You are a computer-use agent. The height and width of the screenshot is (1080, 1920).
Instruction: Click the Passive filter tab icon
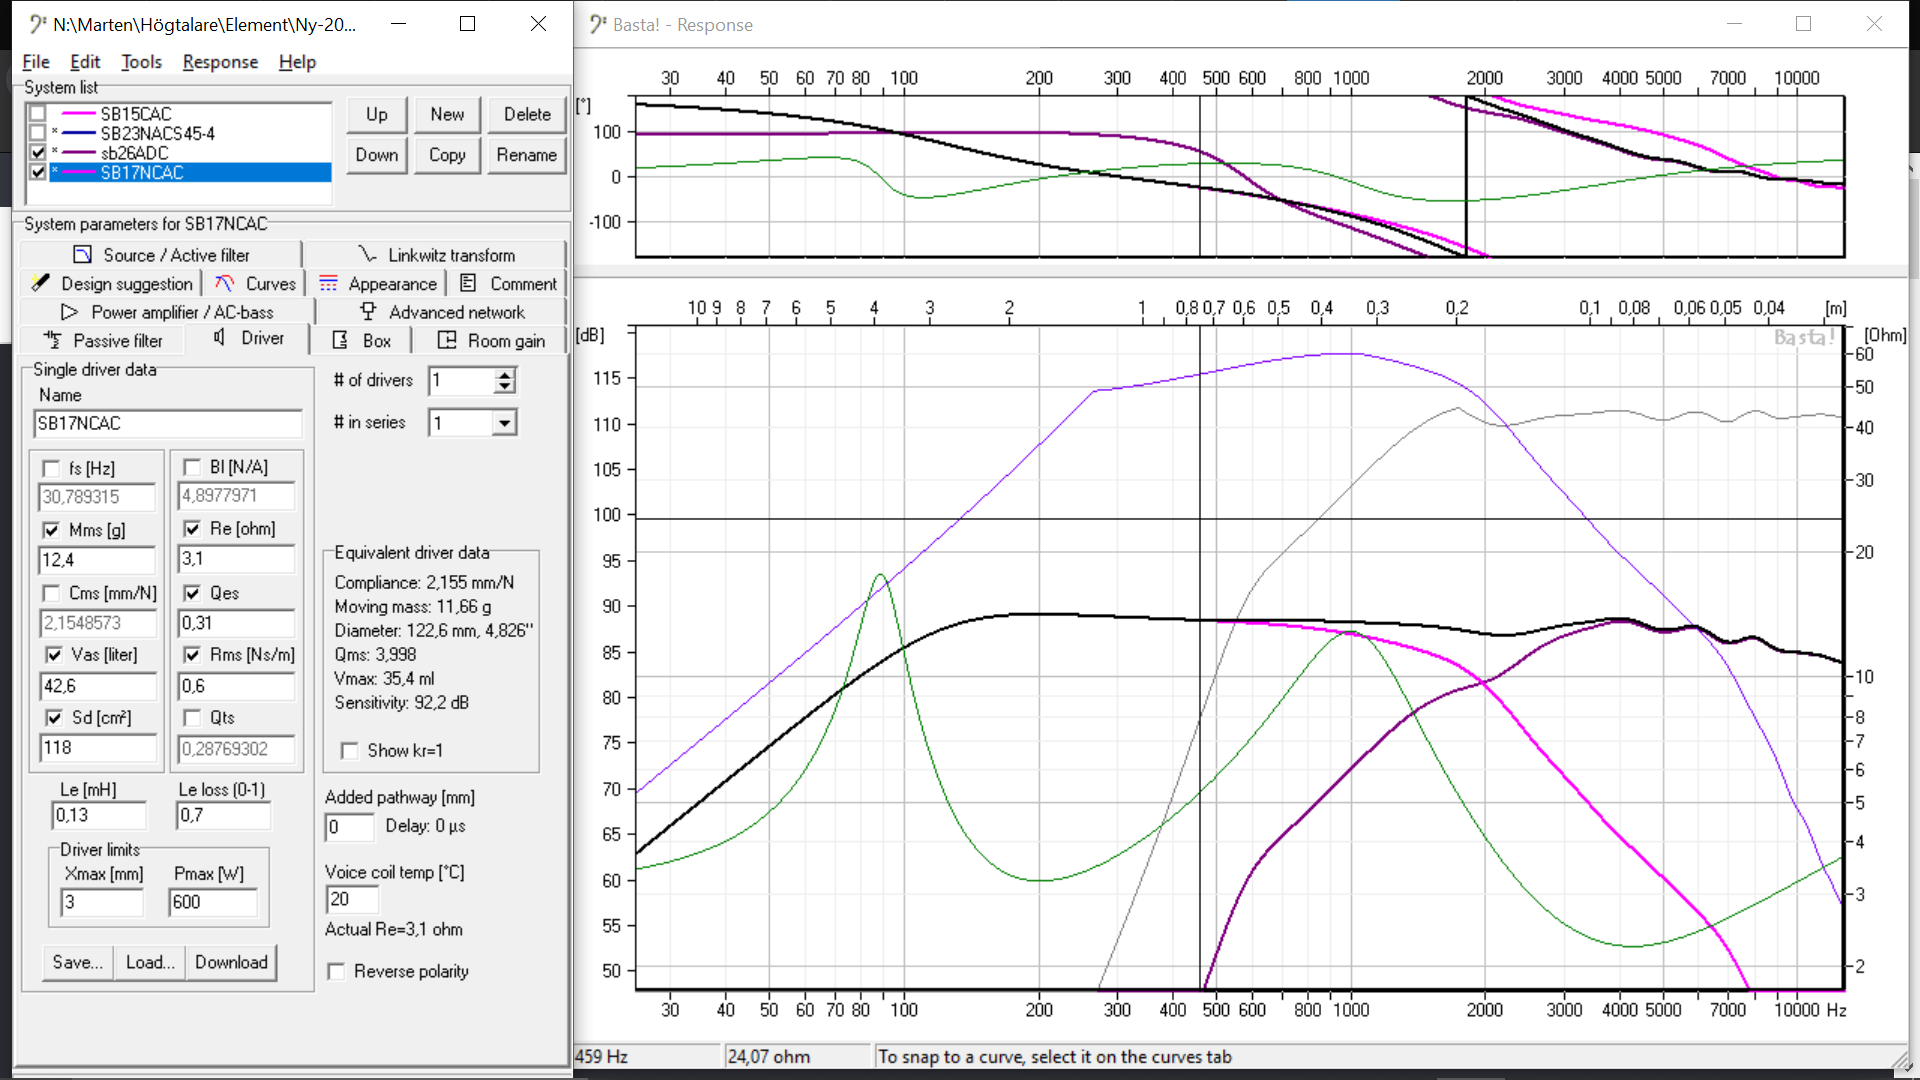52,340
